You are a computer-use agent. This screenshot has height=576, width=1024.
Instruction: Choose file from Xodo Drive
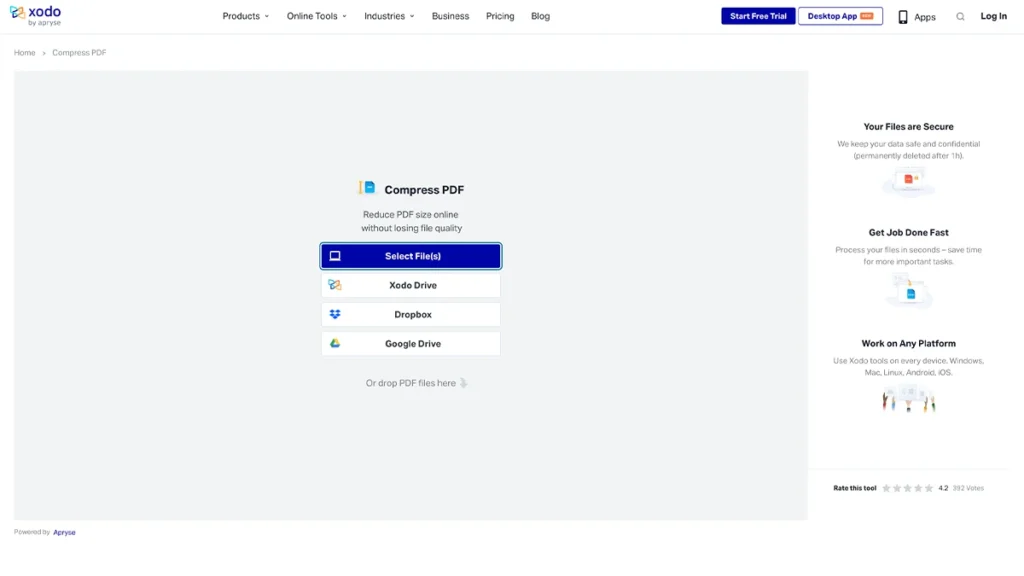pos(411,285)
